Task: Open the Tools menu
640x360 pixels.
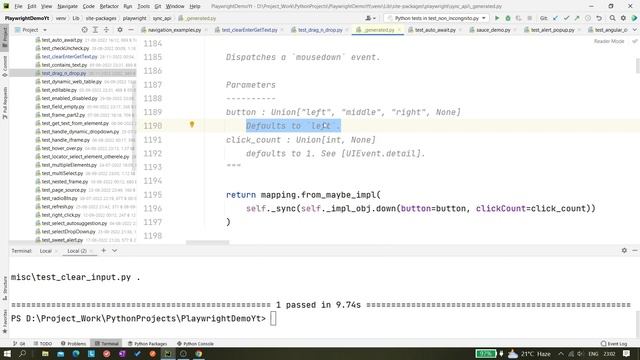Action: tap(143, 7)
